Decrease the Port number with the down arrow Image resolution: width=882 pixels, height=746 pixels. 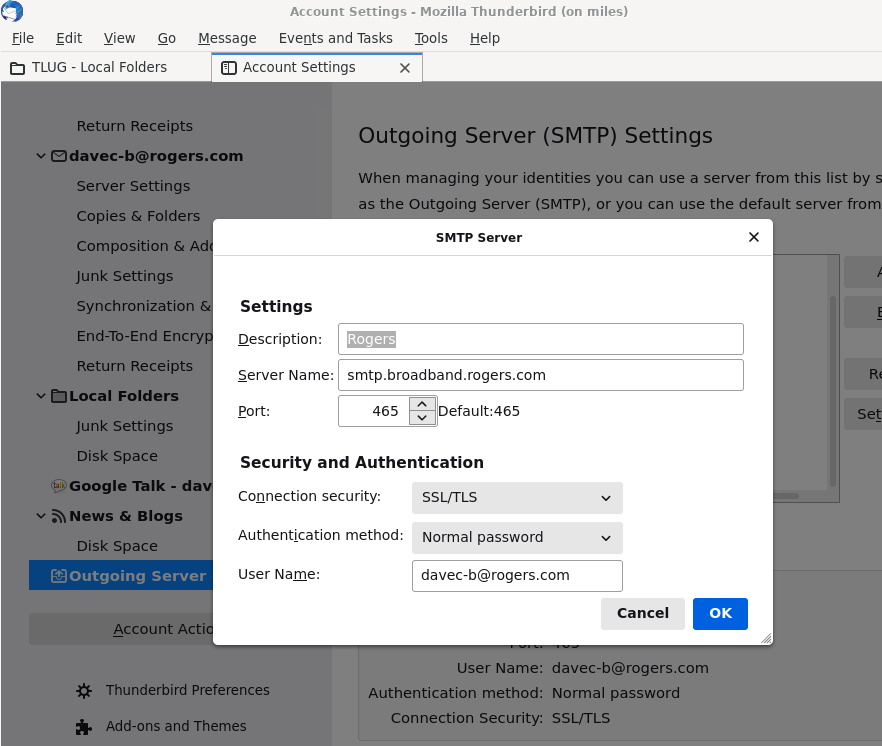[422, 418]
